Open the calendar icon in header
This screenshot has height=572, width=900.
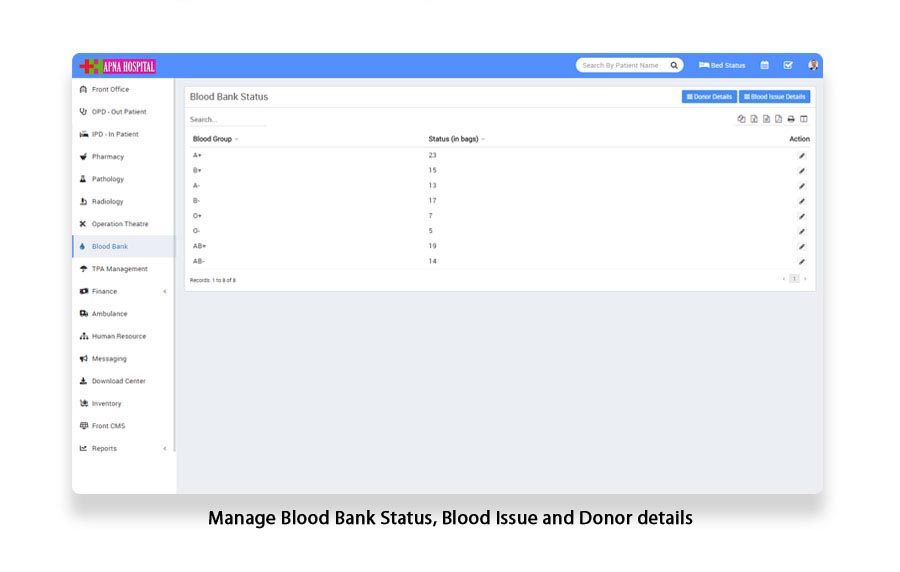click(765, 65)
